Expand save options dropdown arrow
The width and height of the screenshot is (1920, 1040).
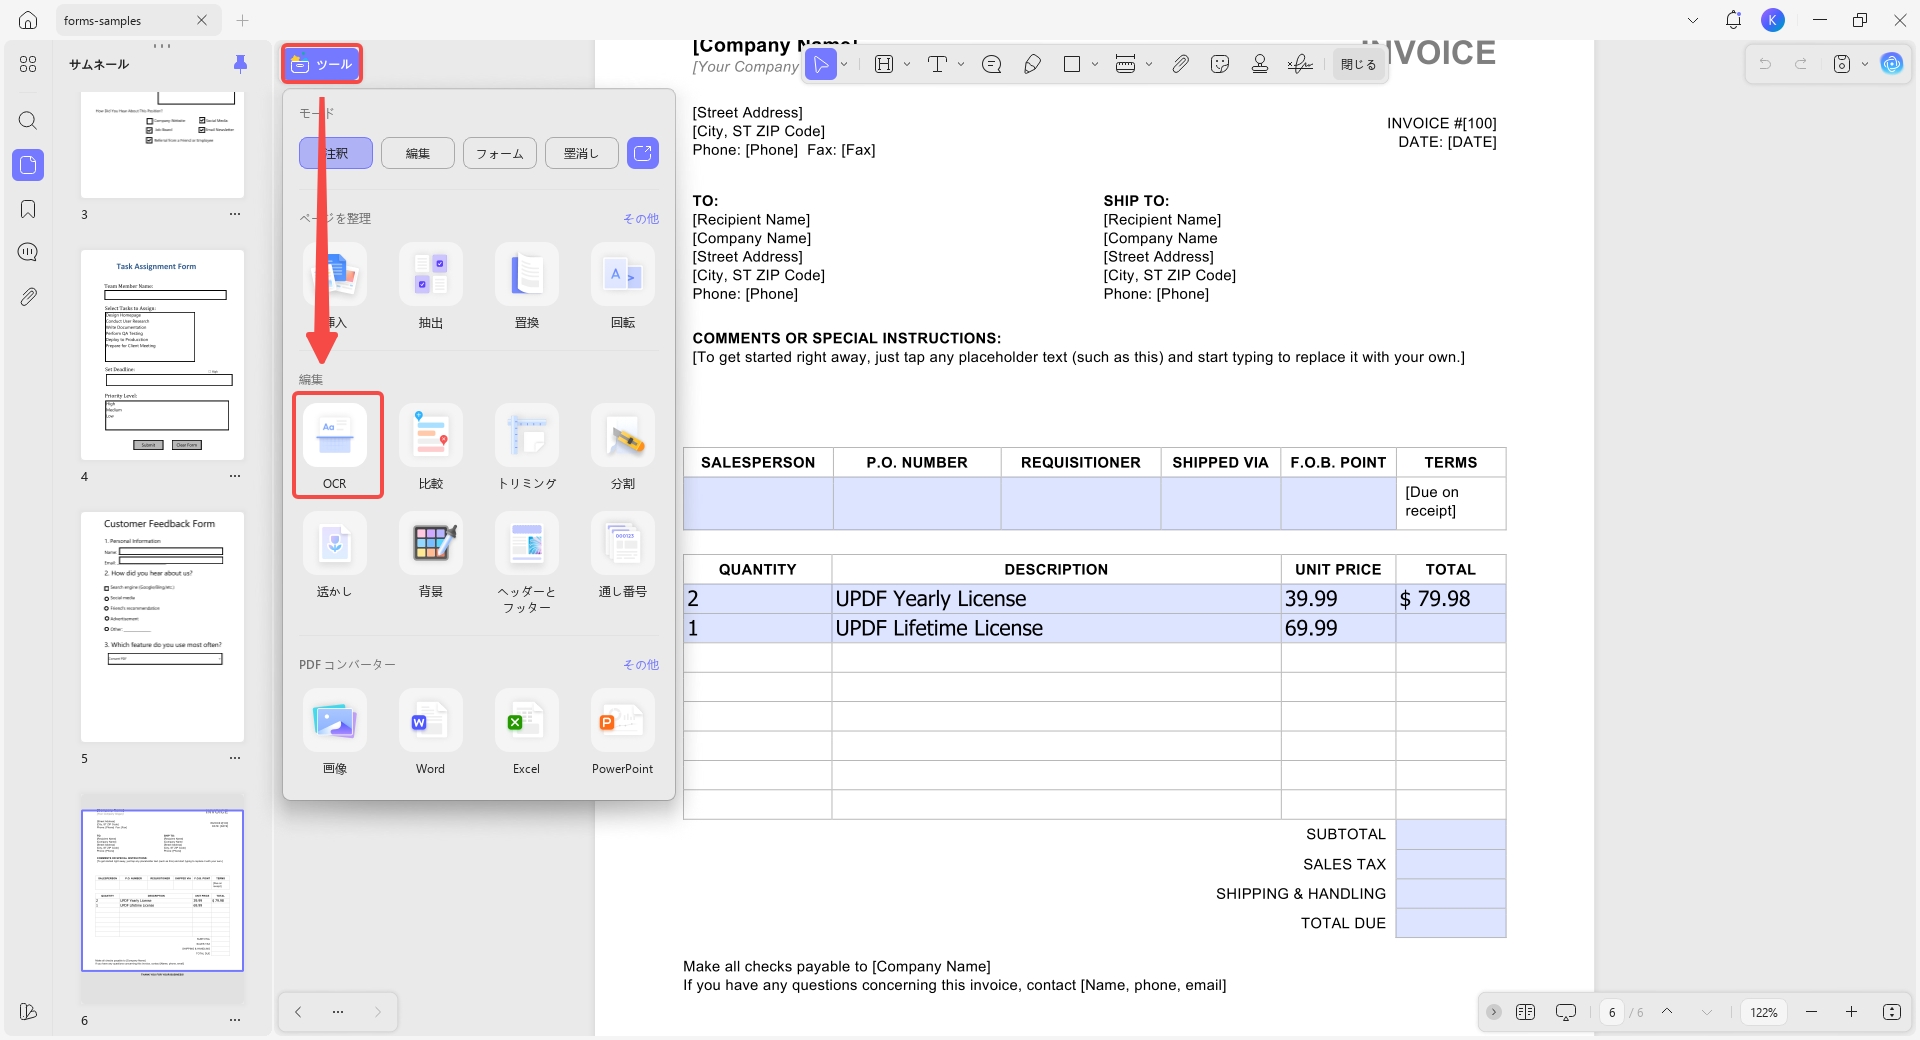click(1865, 64)
